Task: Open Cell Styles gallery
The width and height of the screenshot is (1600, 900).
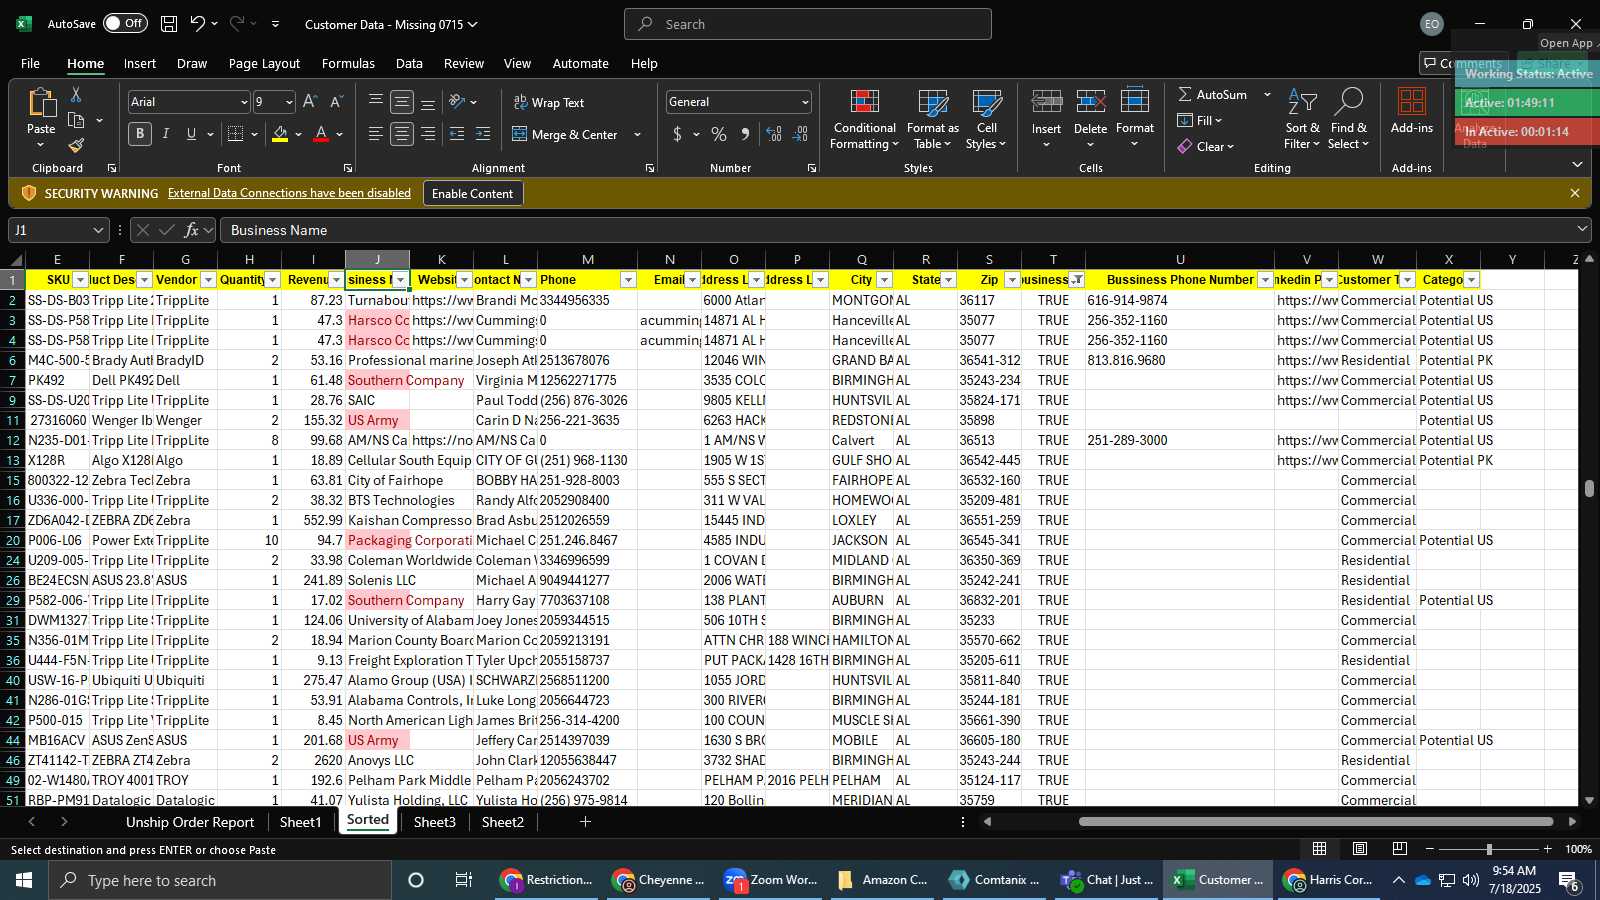Action: [x=986, y=120]
